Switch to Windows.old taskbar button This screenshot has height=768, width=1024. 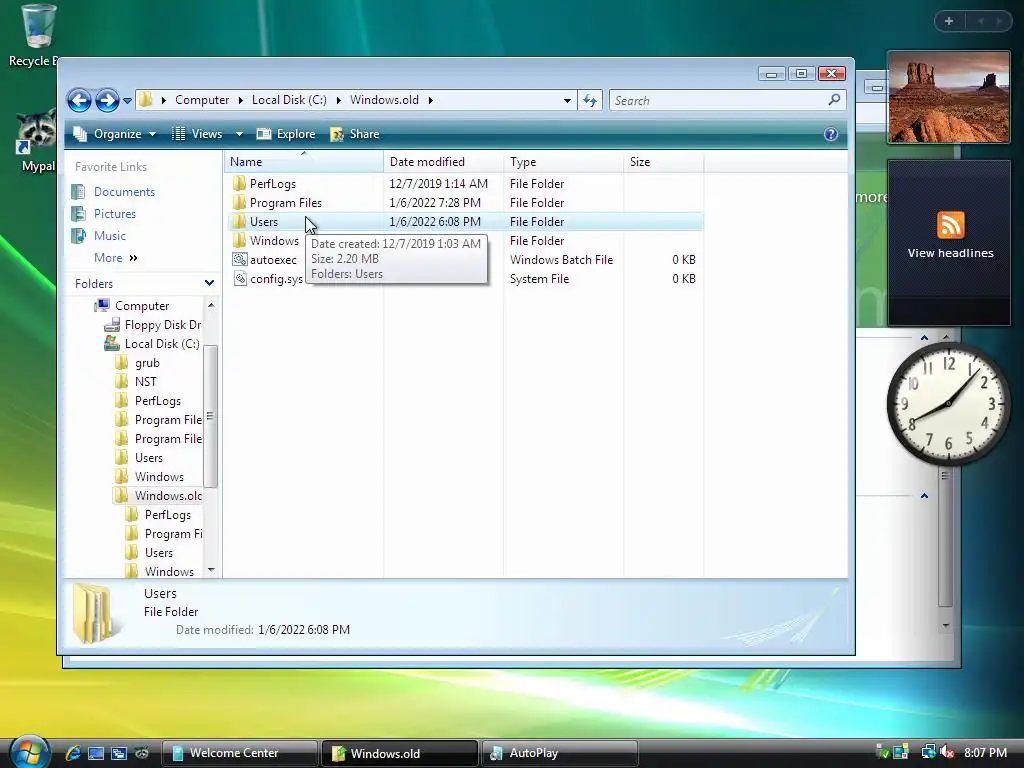pyautogui.click(x=400, y=753)
